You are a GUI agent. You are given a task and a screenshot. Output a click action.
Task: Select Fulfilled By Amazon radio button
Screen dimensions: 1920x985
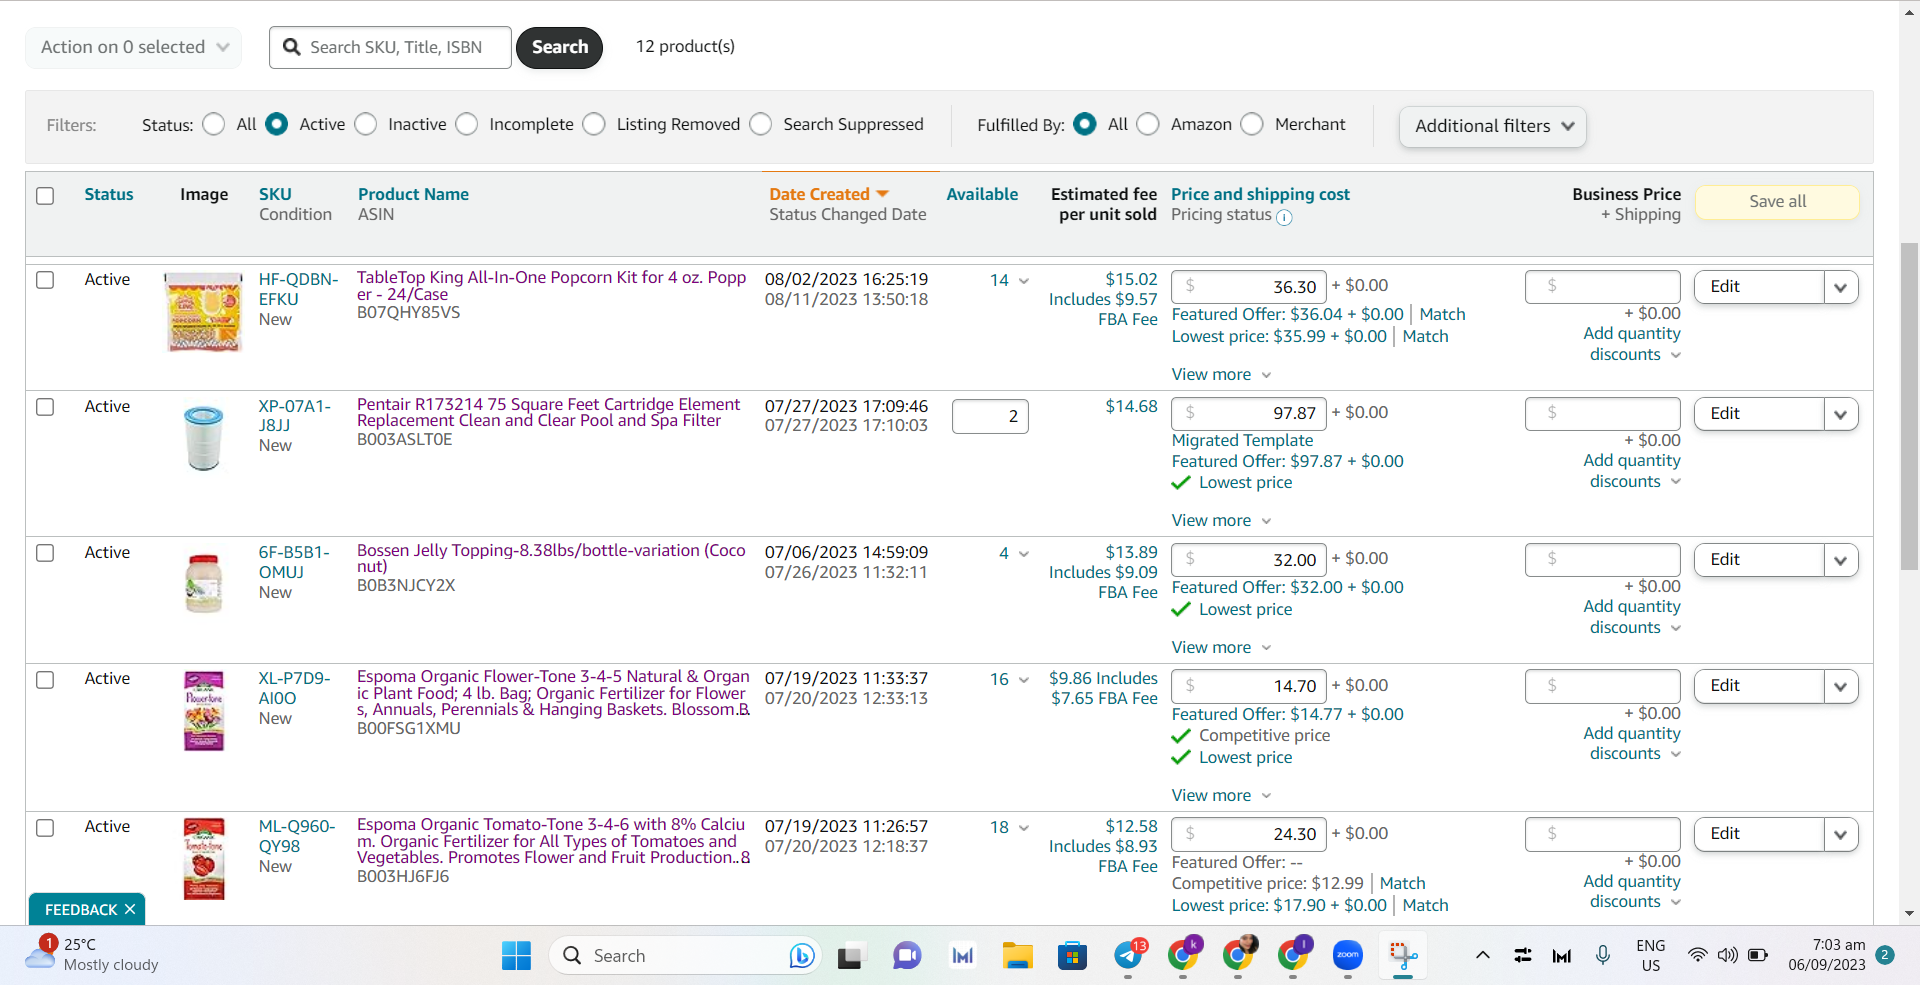tap(1149, 124)
